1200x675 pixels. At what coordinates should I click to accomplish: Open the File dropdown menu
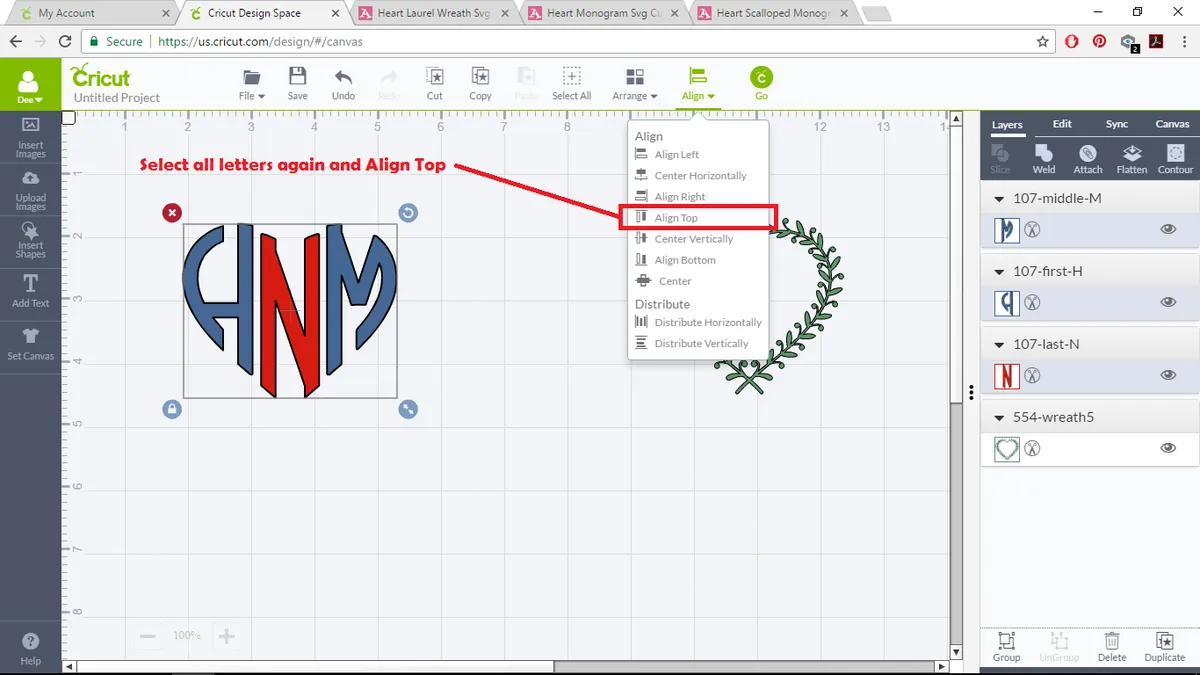pyautogui.click(x=252, y=84)
